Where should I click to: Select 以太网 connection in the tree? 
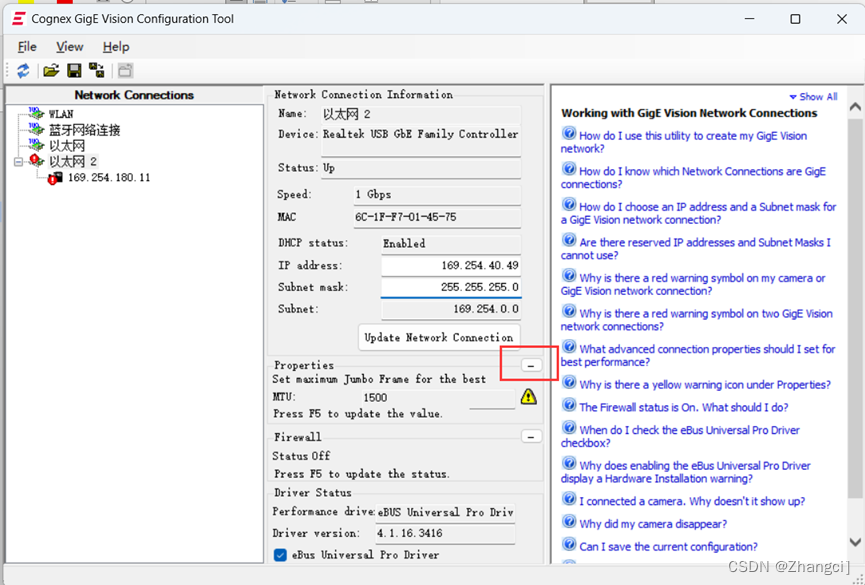tap(67, 146)
